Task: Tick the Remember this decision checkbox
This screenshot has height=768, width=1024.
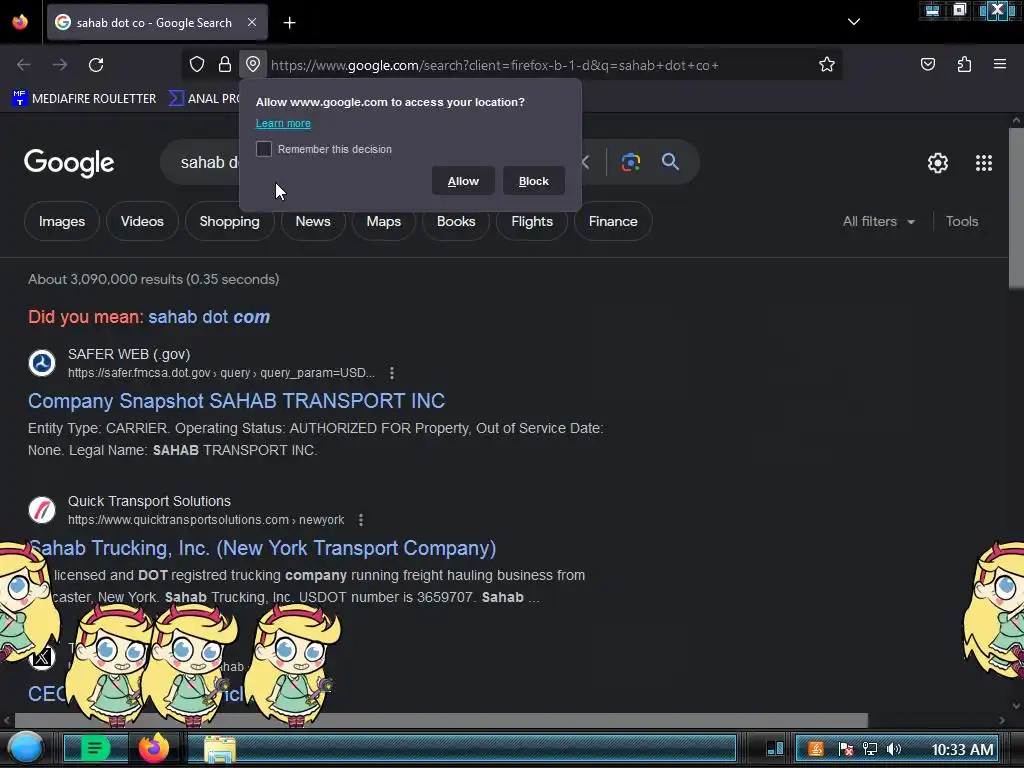Action: tap(264, 149)
